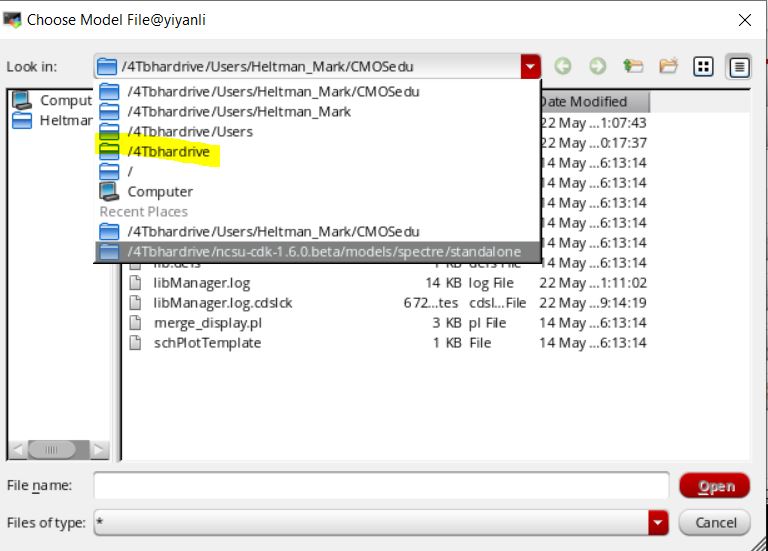Image resolution: width=768 pixels, height=551 pixels.
Task: Pick root '/' entry in path dropdown
Action: [130, 172]
